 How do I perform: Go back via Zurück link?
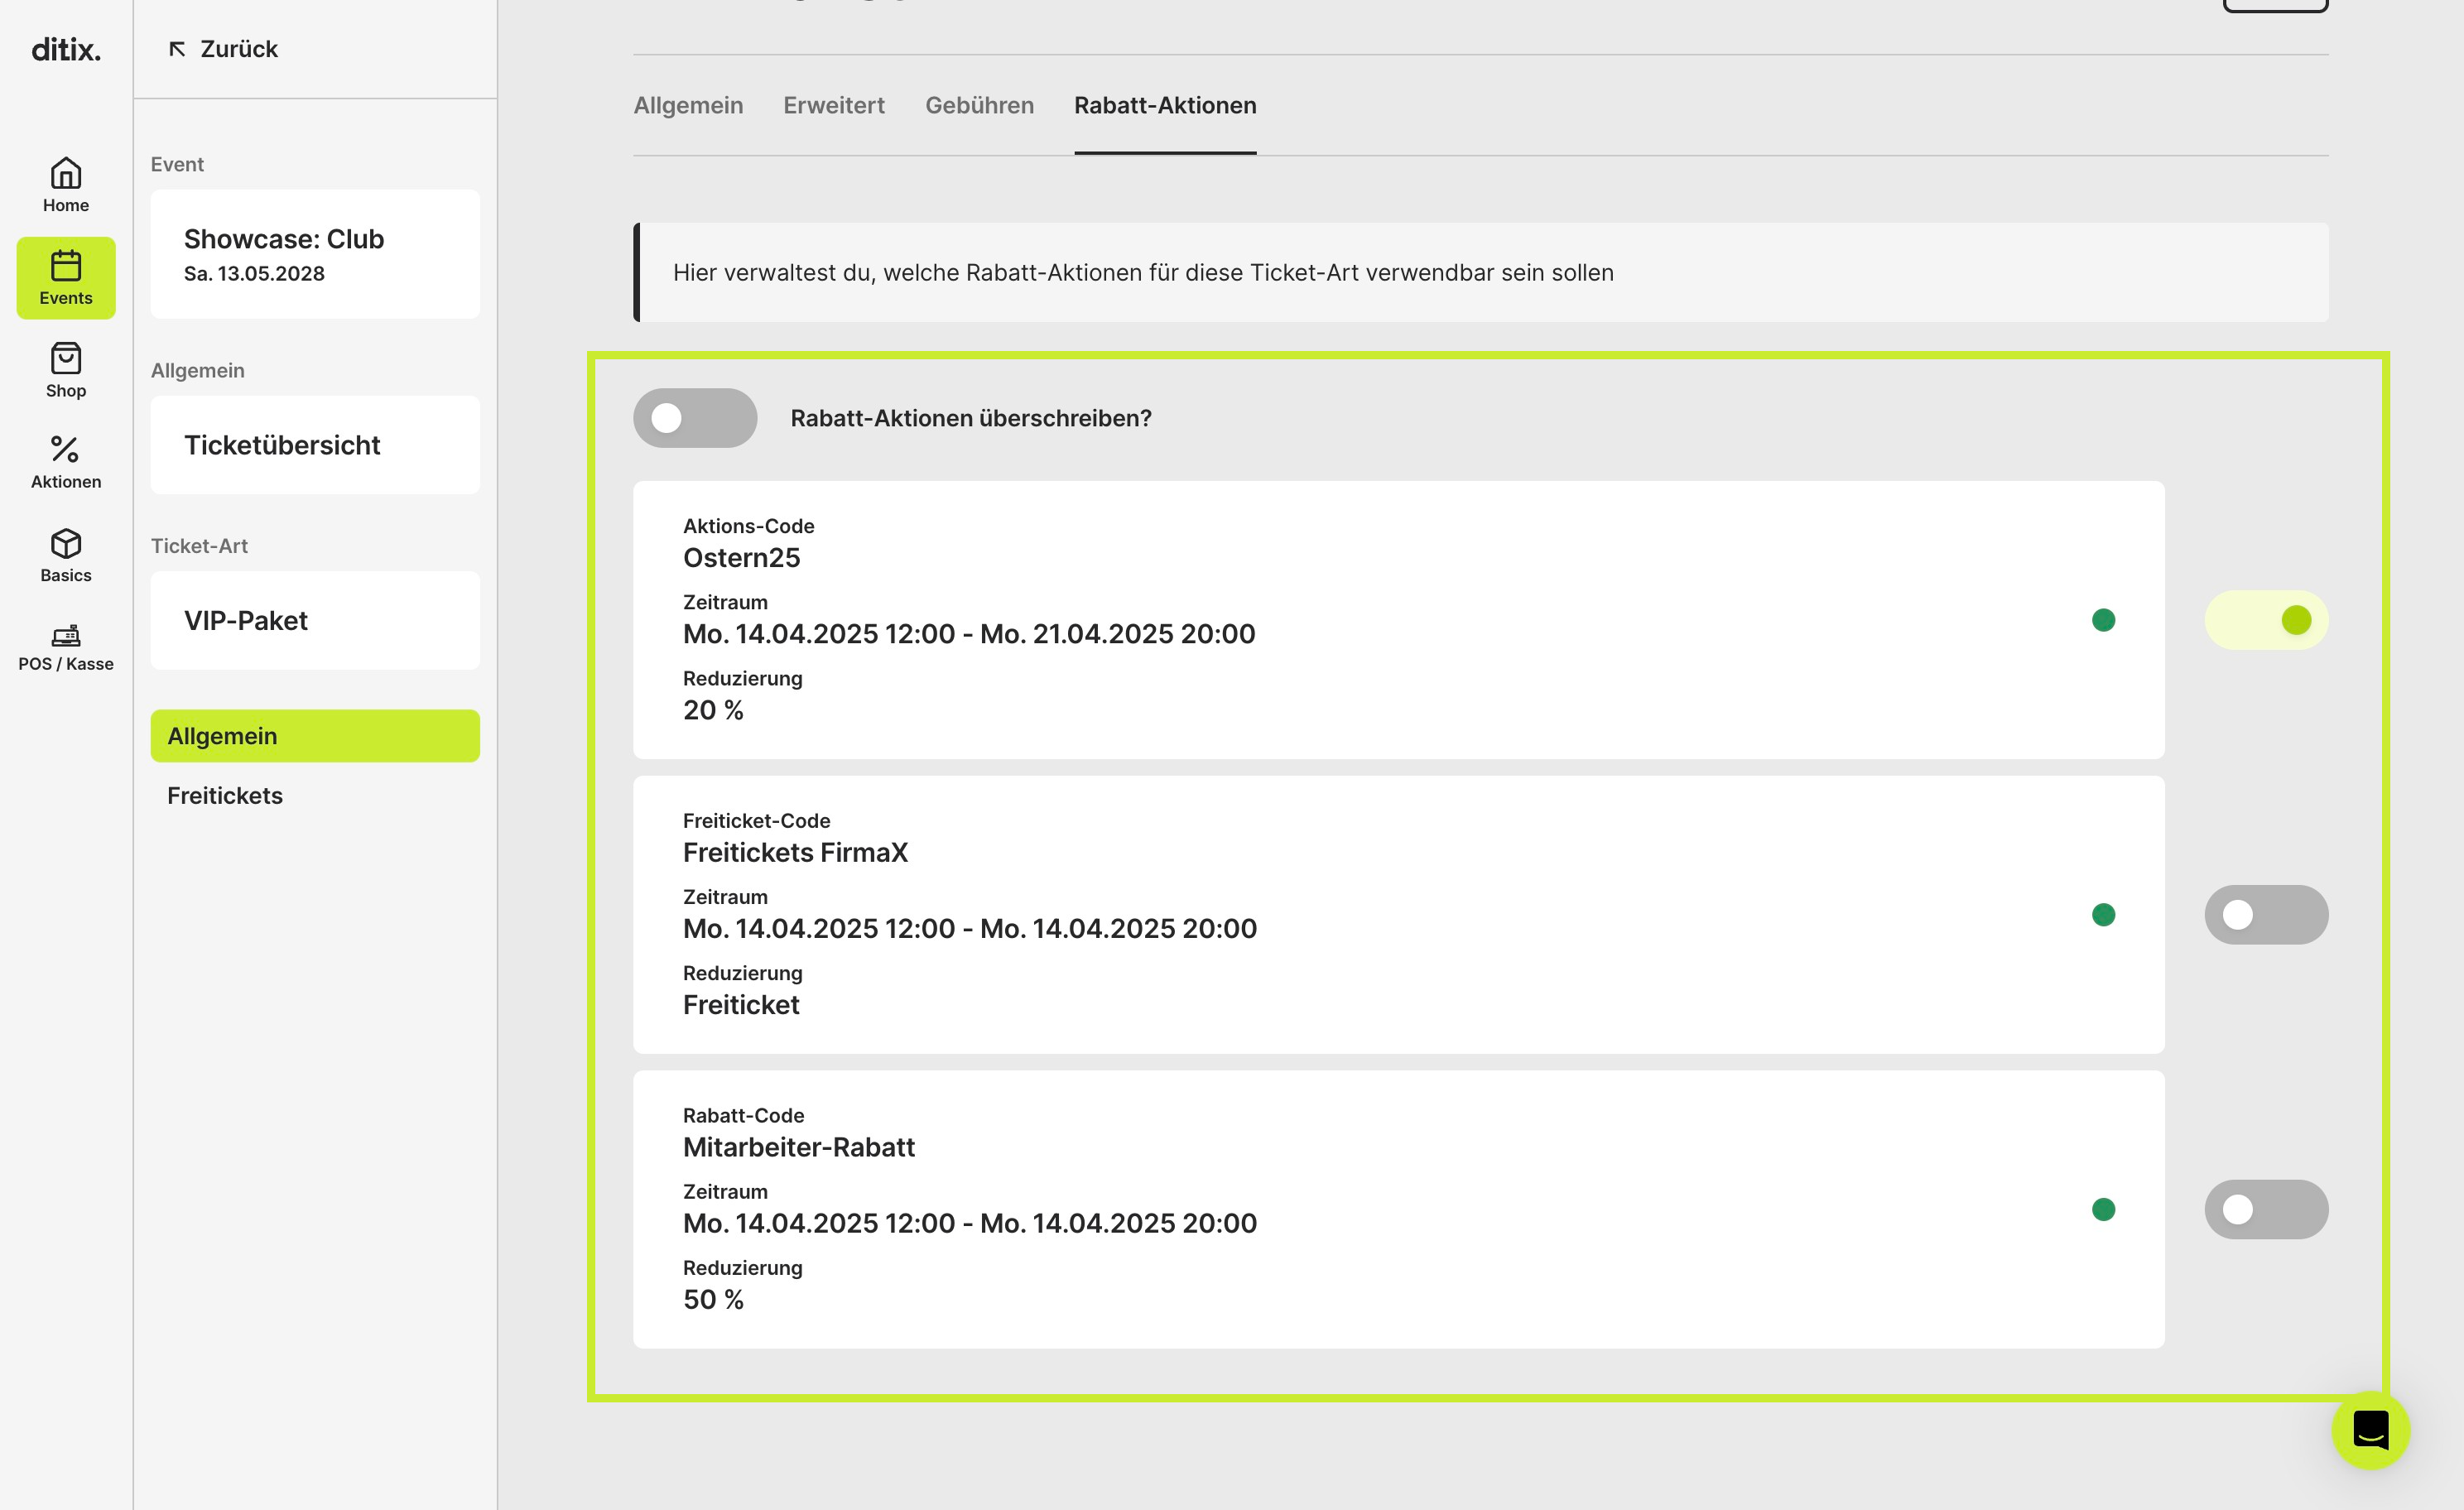point(224,49)
